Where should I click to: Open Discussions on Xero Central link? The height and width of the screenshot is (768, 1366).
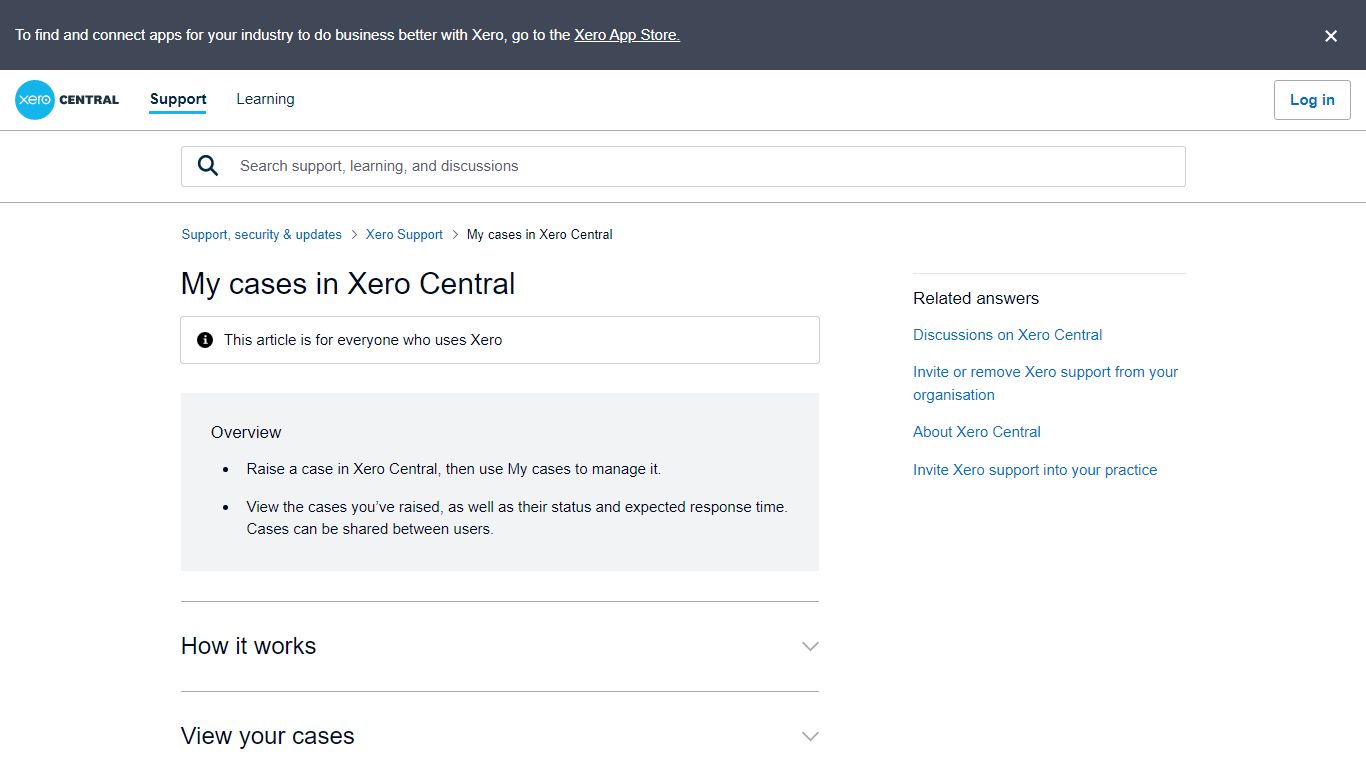click(x=1008, y=335)
